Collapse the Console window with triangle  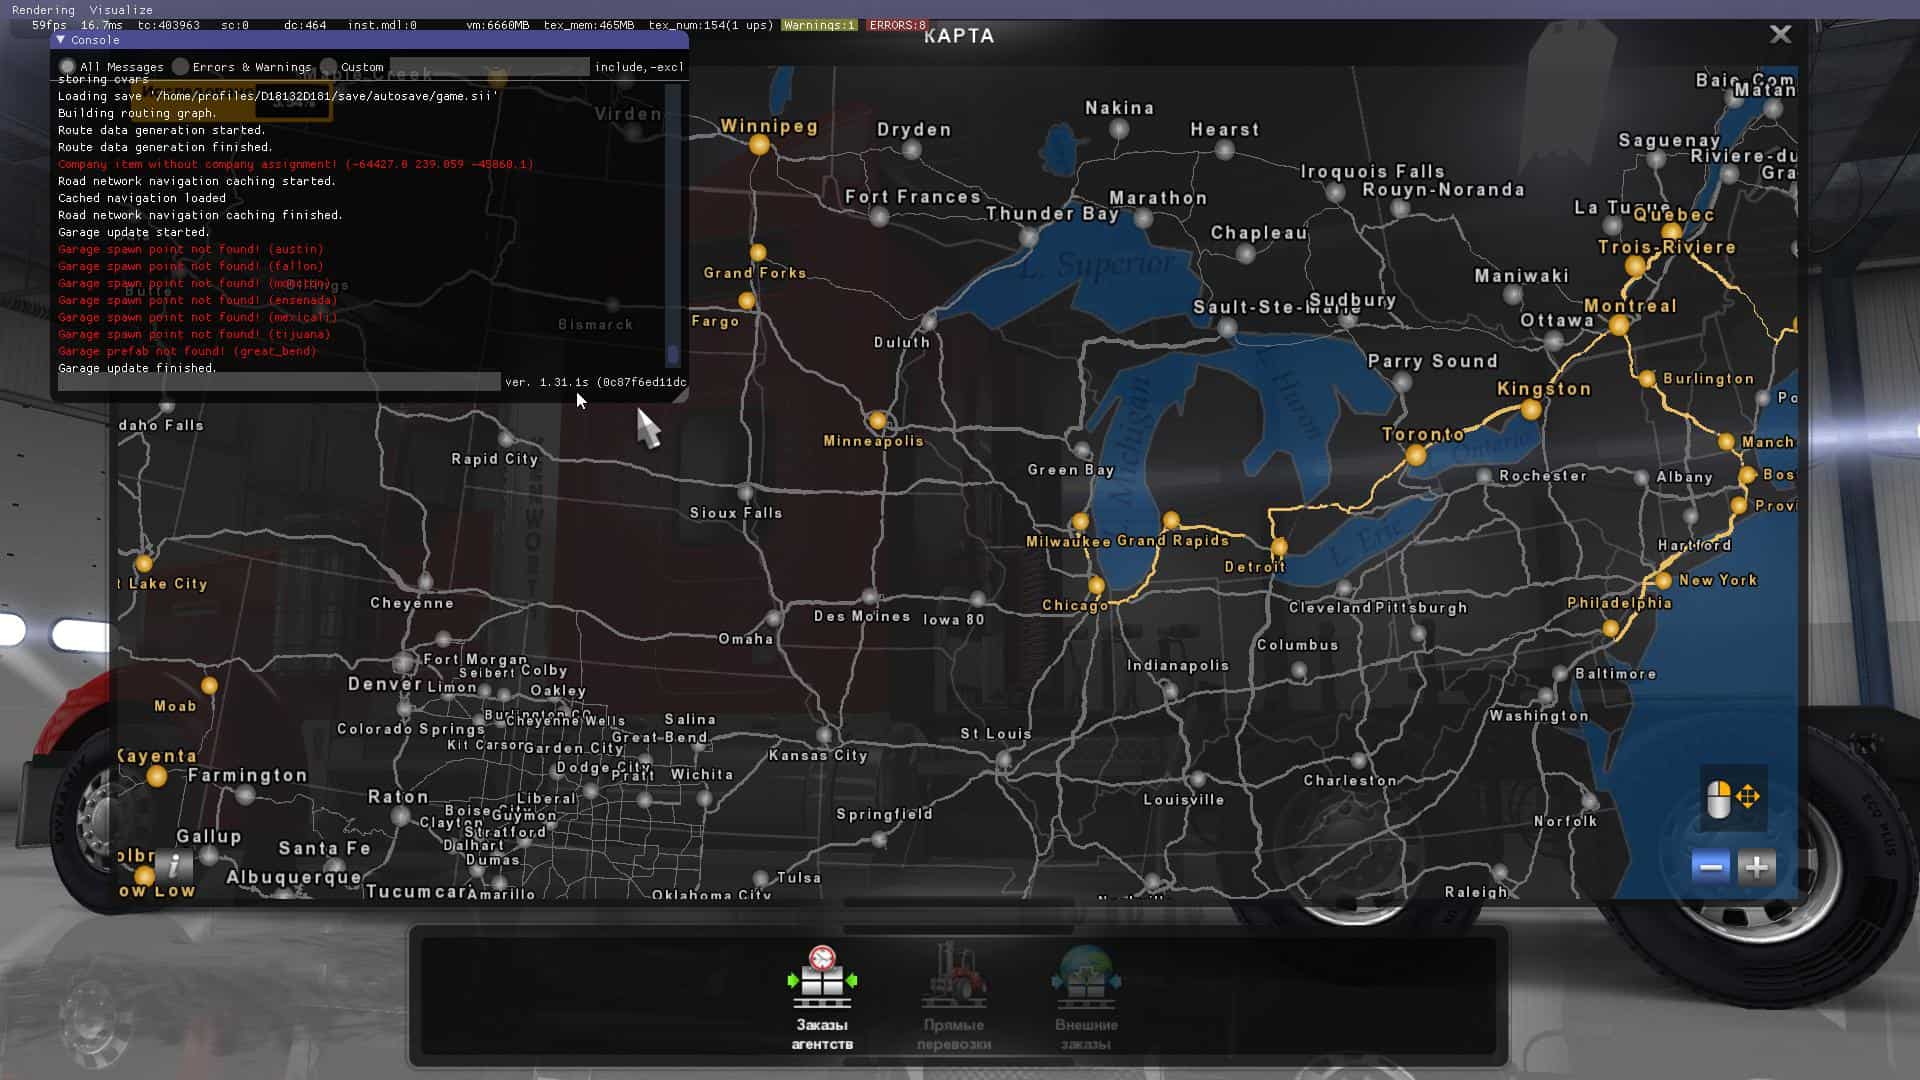point(61,40)
